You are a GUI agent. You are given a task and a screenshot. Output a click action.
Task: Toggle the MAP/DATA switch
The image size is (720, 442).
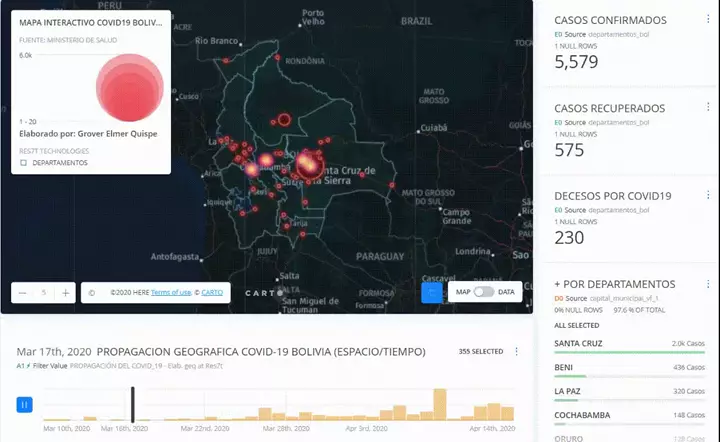(484, 292)
